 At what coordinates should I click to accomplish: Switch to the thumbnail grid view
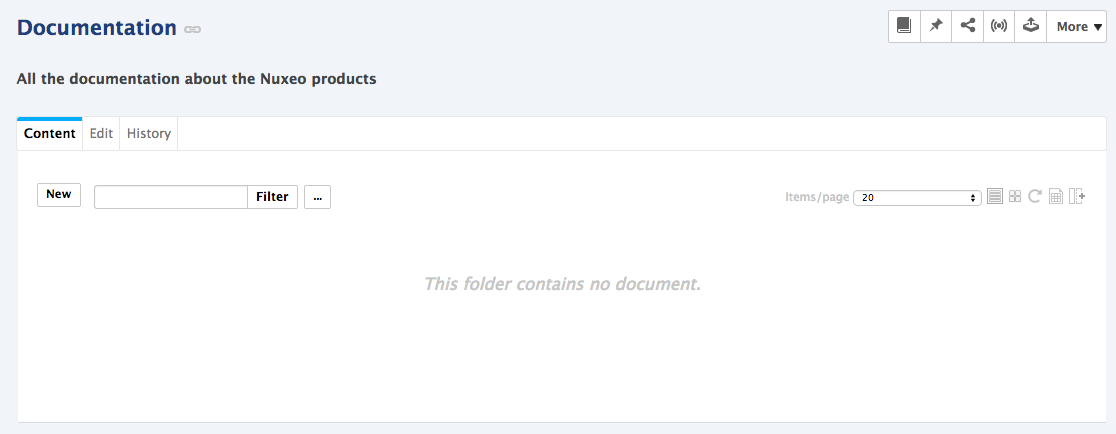point(1015,196)
